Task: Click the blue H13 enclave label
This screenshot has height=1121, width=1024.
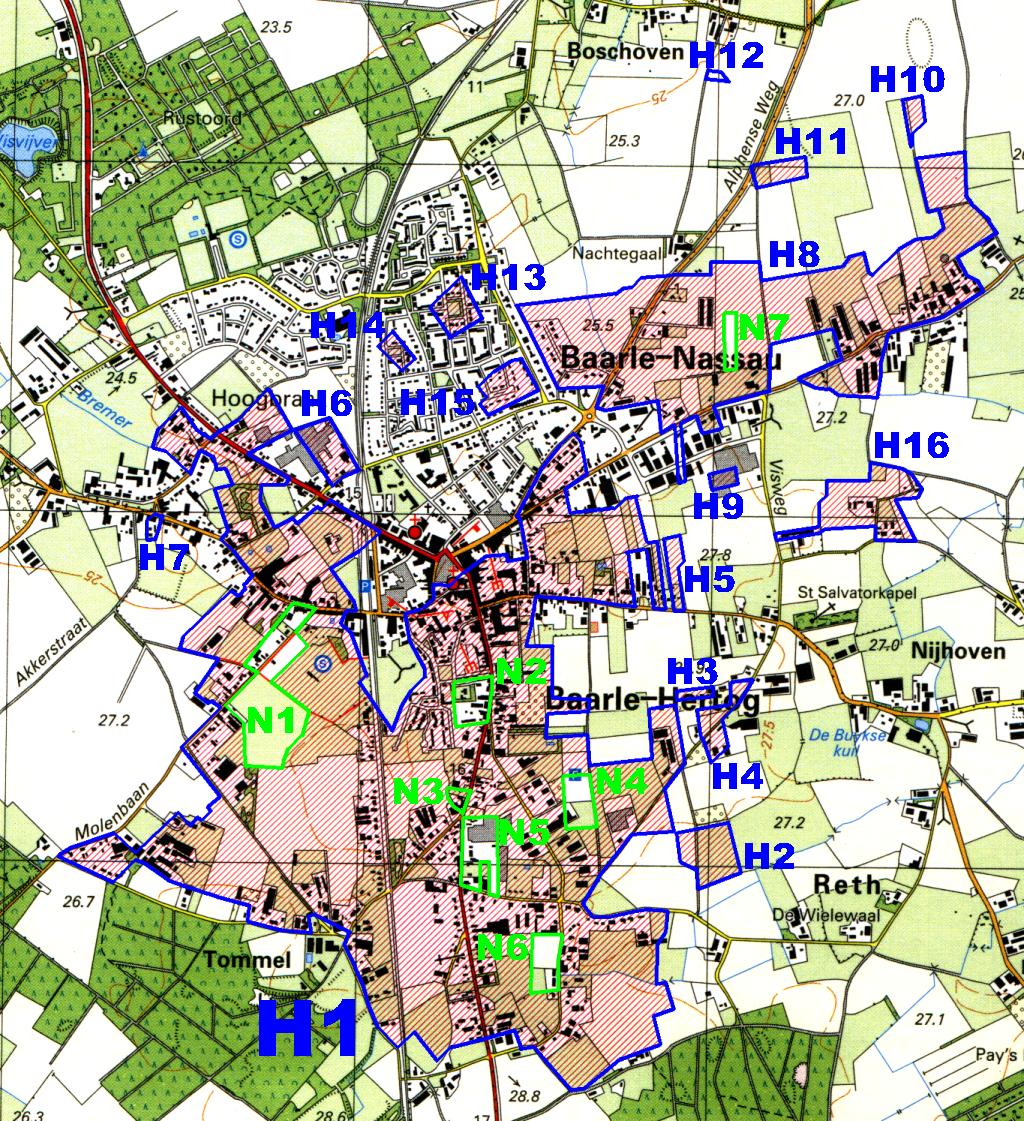Action: coord(509,277)
